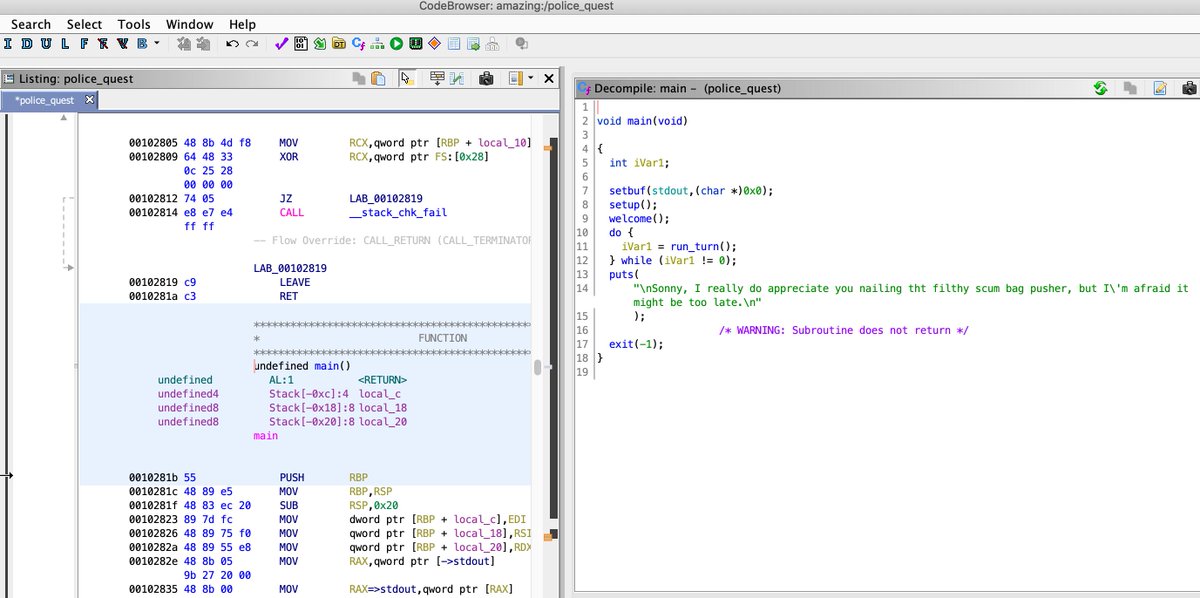Open the Window menu
This screenshot has width=1200, height=598.
click(189, 24)
